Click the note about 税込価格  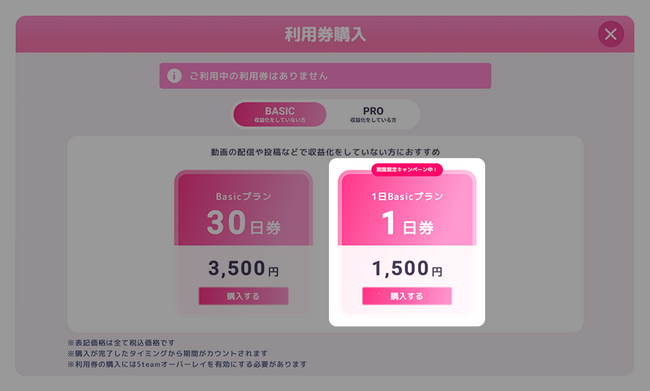coord(121,343)
